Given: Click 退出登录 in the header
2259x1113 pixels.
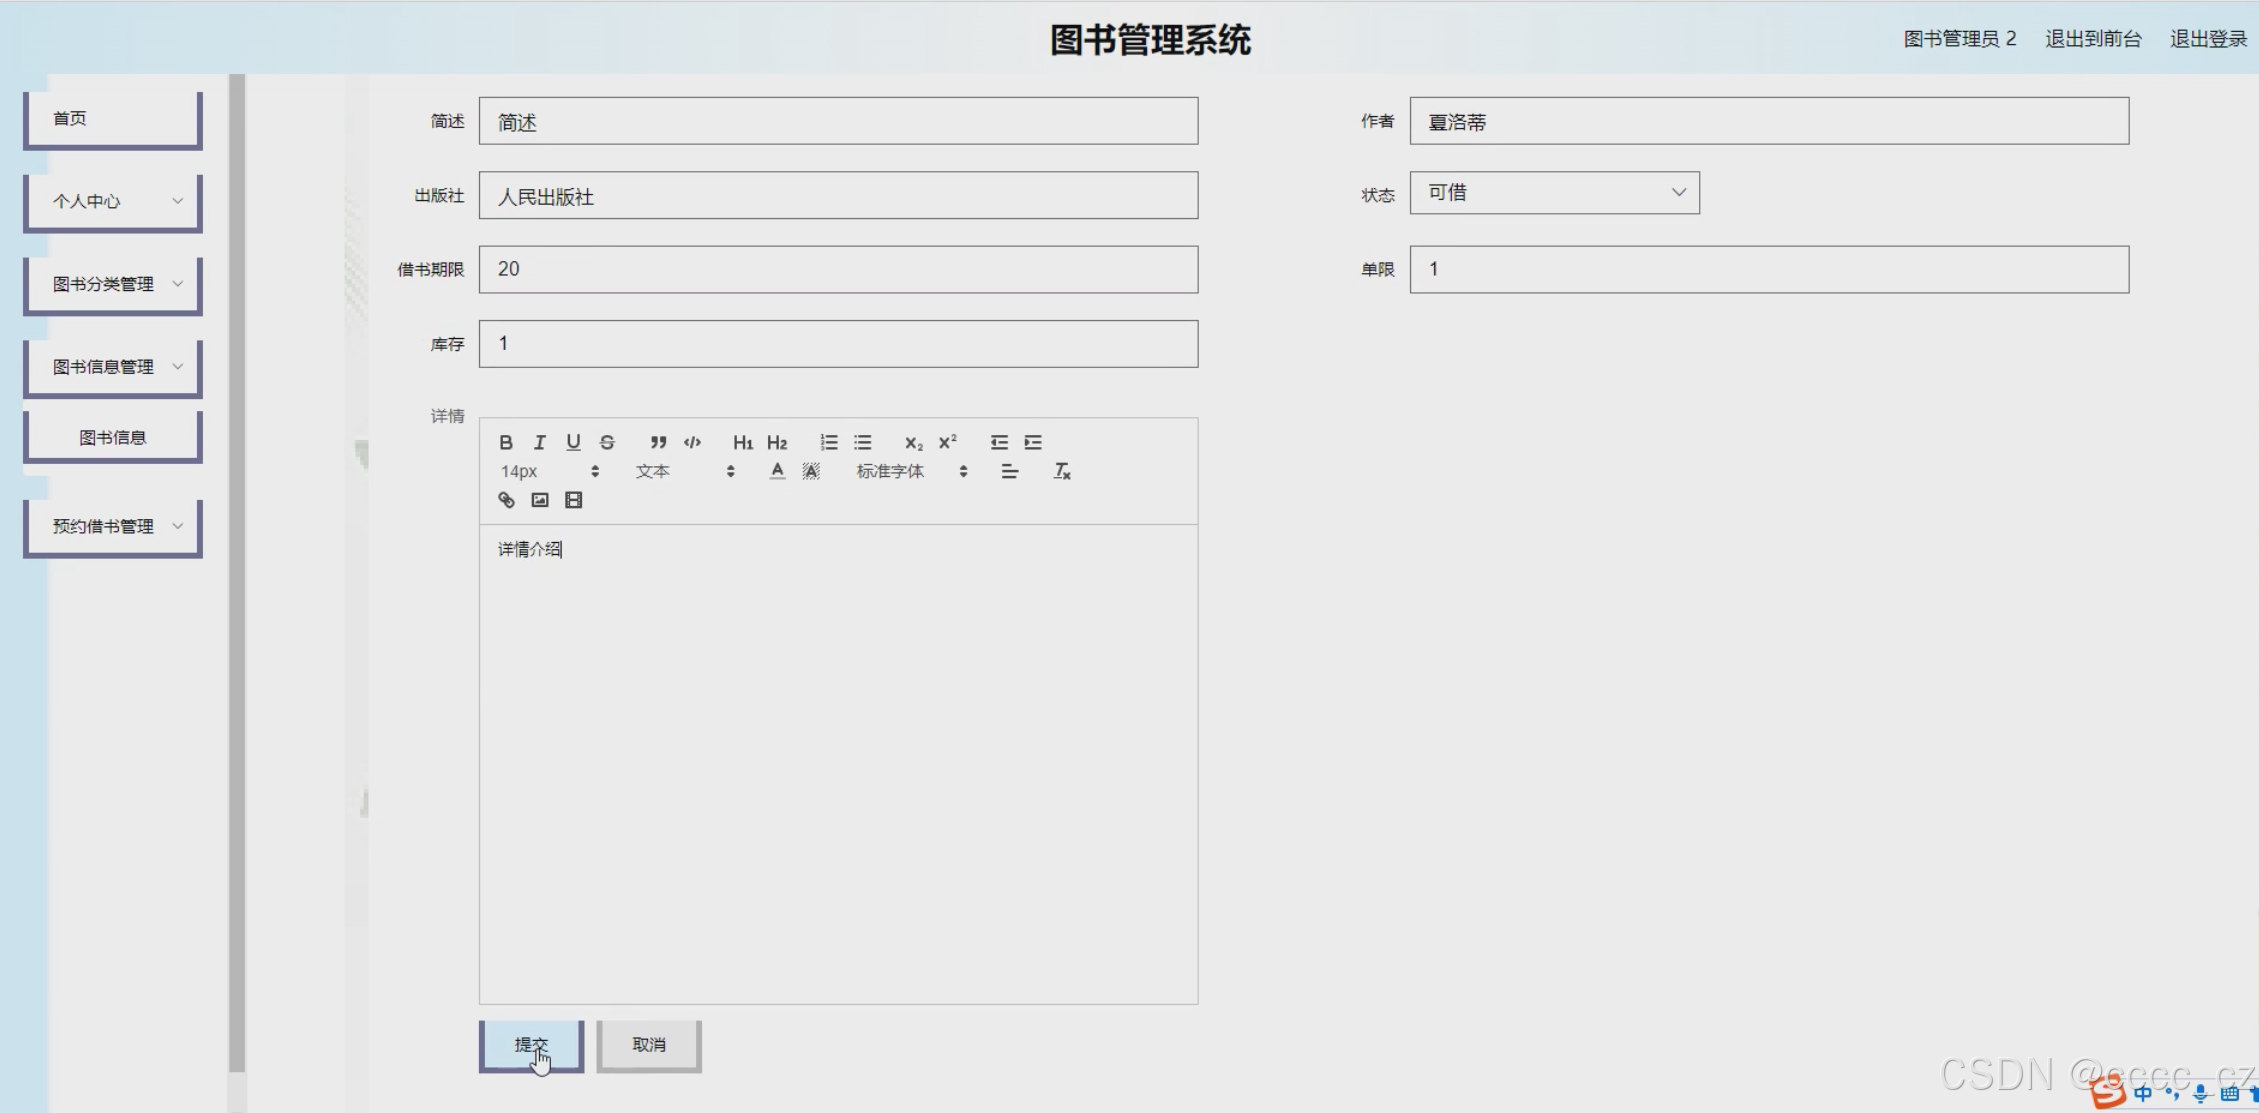Looking at the screenshot, I should (x=2208, y=39).
